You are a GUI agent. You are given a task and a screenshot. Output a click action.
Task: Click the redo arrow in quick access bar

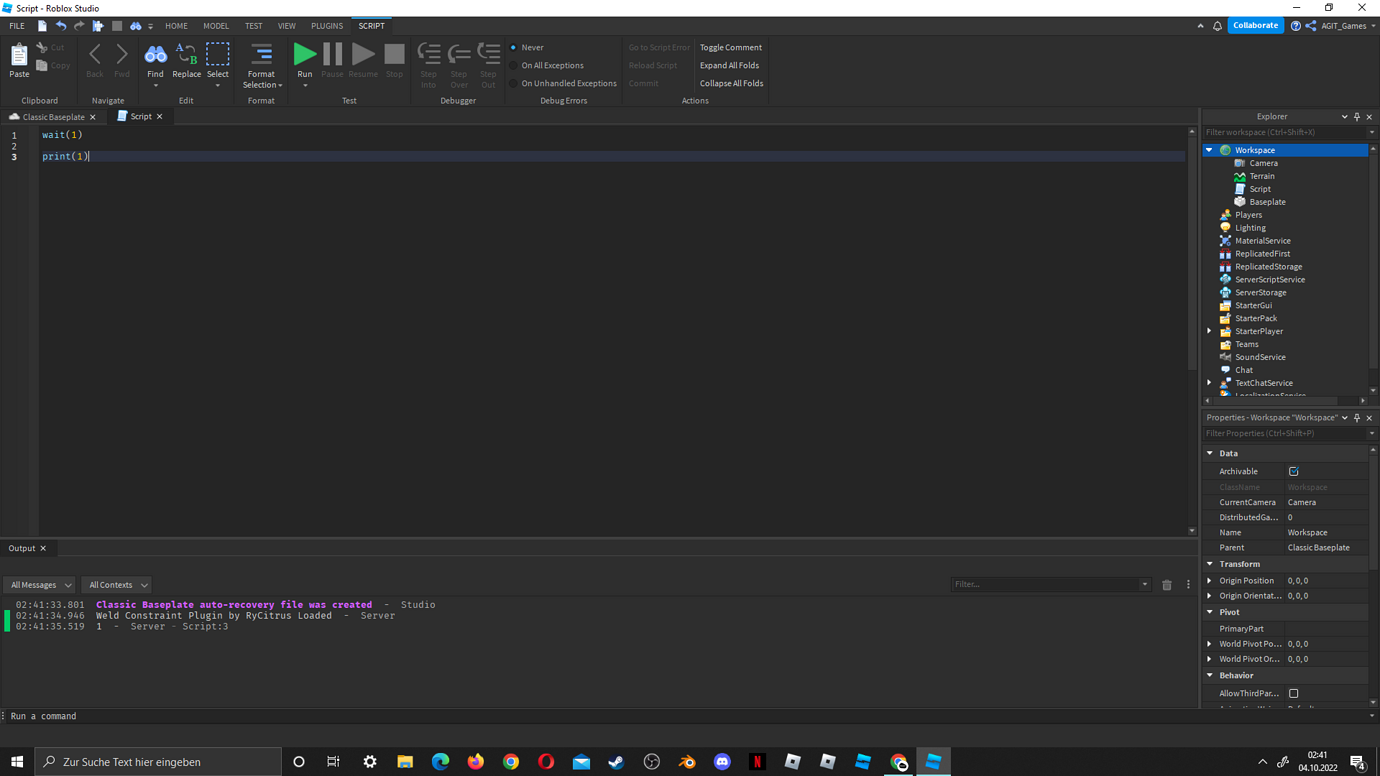click(x=79, y=26)
